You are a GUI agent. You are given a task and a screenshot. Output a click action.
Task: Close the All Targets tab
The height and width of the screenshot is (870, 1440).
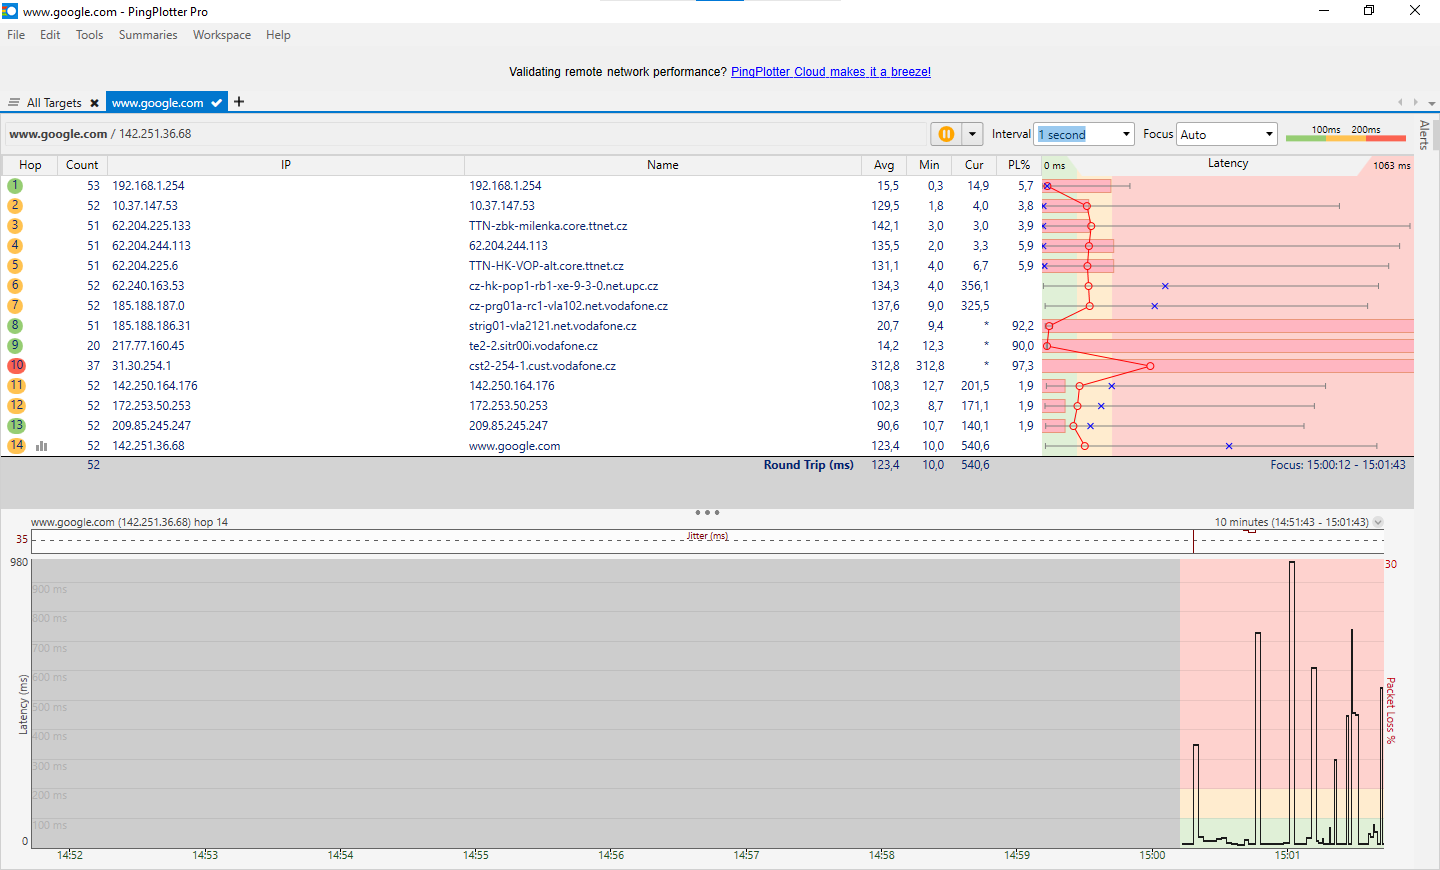pos(94,103)
